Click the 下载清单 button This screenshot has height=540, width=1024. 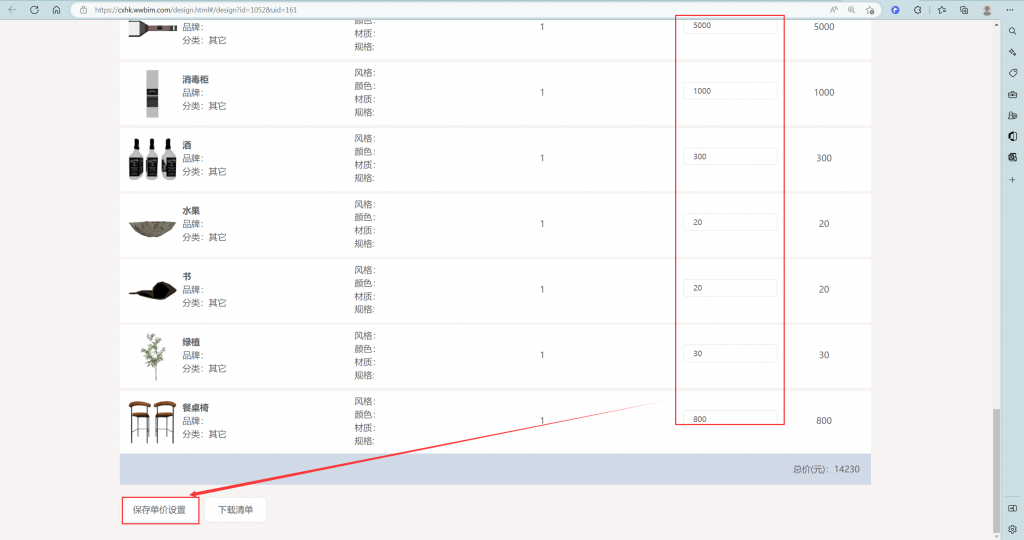click(x=235, y=510)
